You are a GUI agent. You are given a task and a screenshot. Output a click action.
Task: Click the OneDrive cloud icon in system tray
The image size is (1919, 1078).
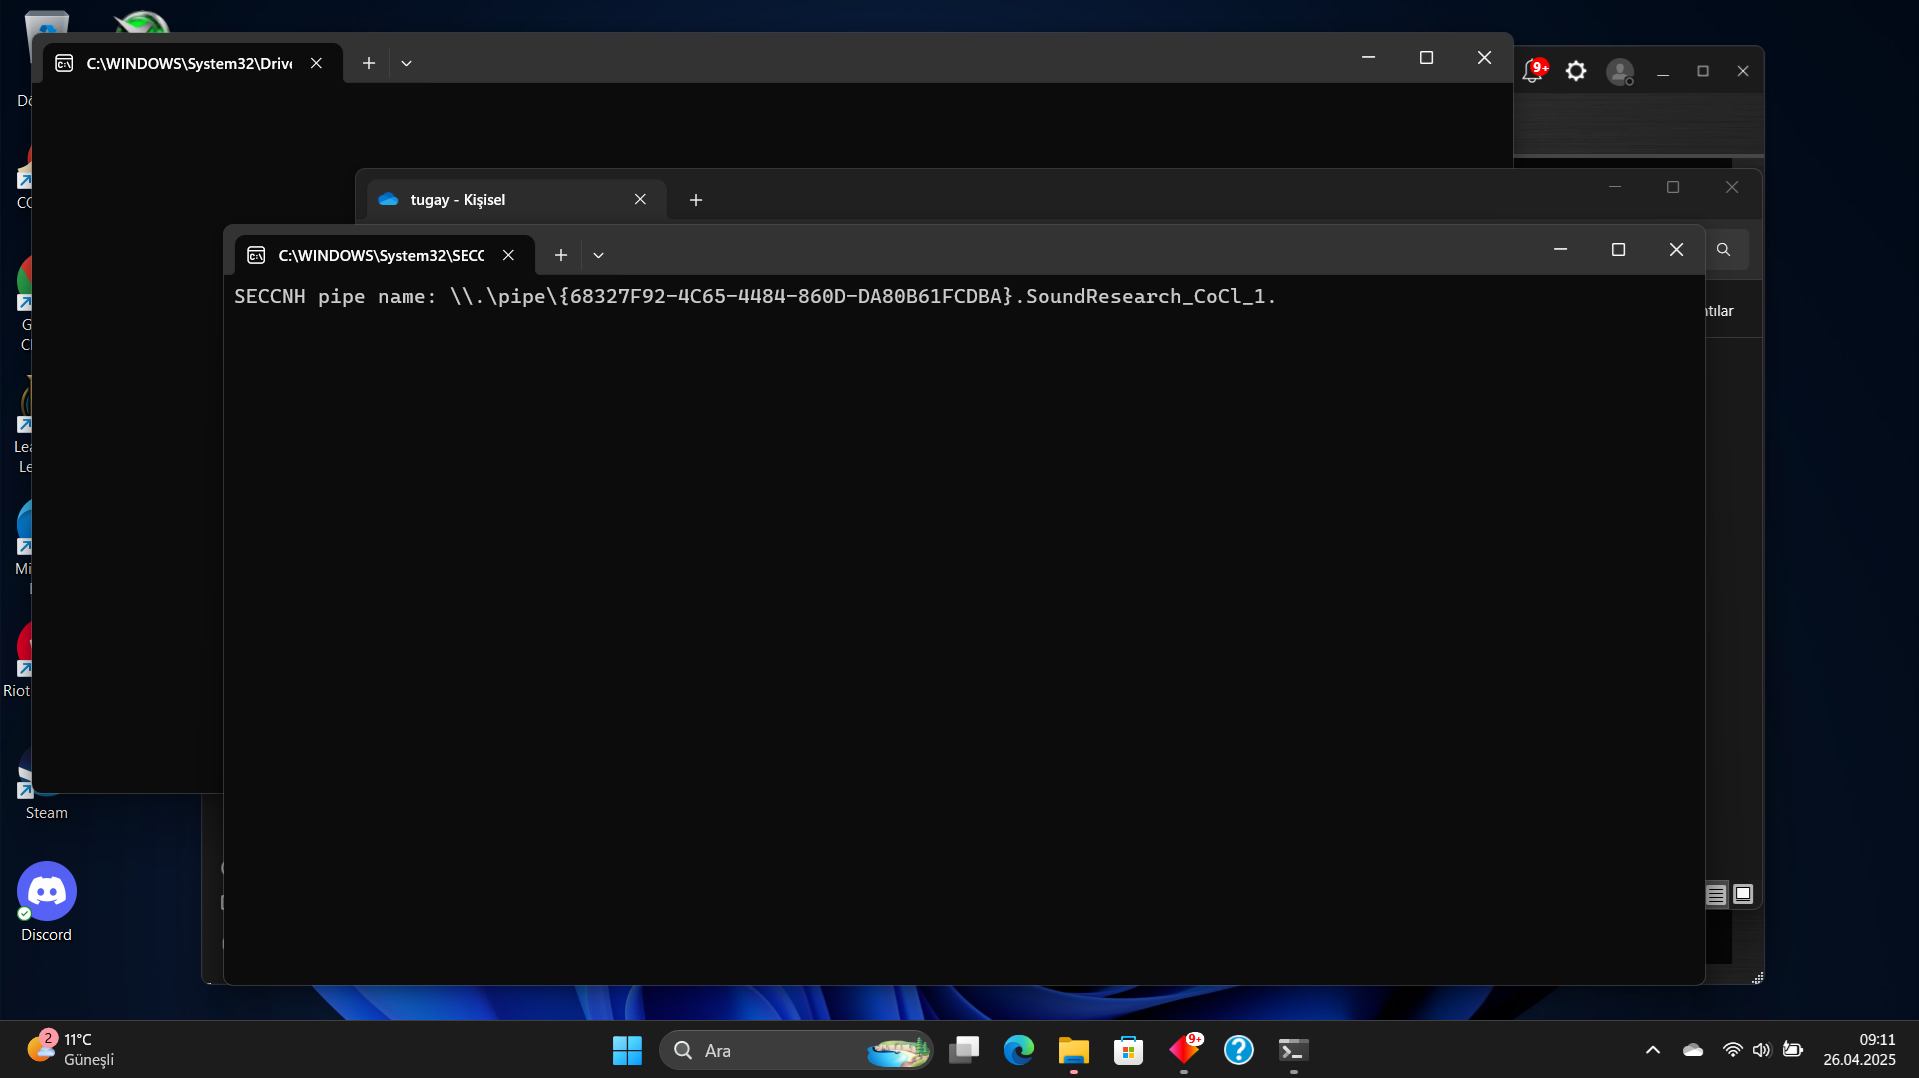click(1693, 1050)
